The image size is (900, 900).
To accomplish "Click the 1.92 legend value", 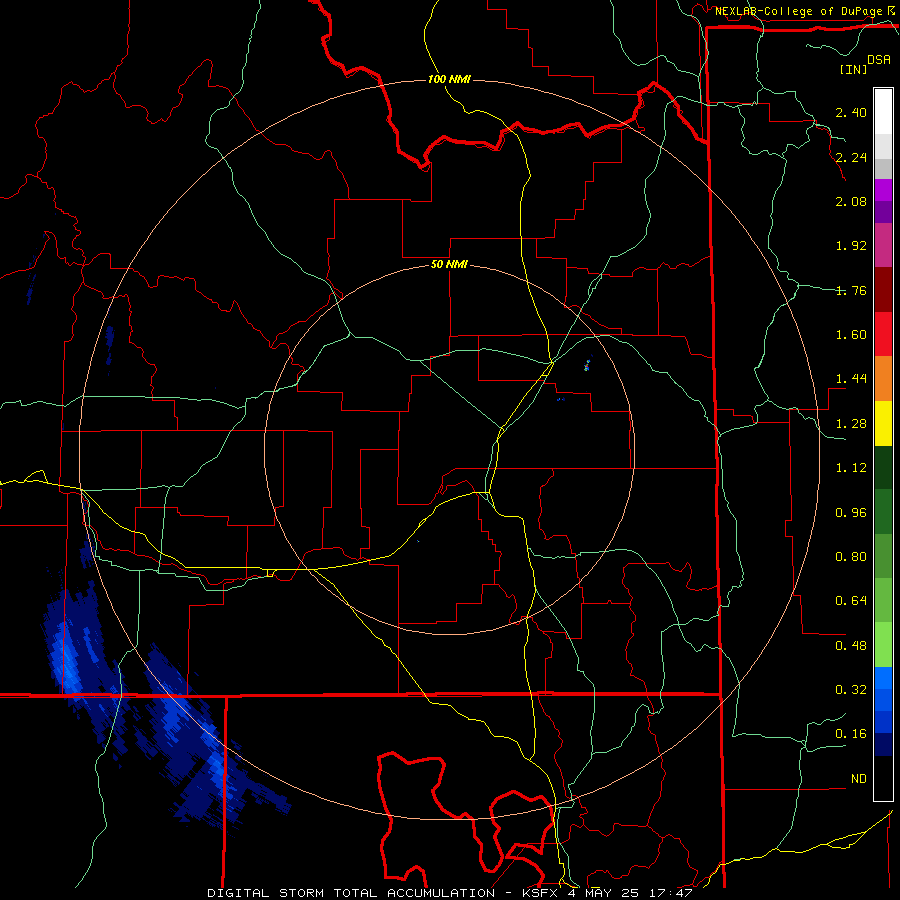I will click(x=851, y=246).
